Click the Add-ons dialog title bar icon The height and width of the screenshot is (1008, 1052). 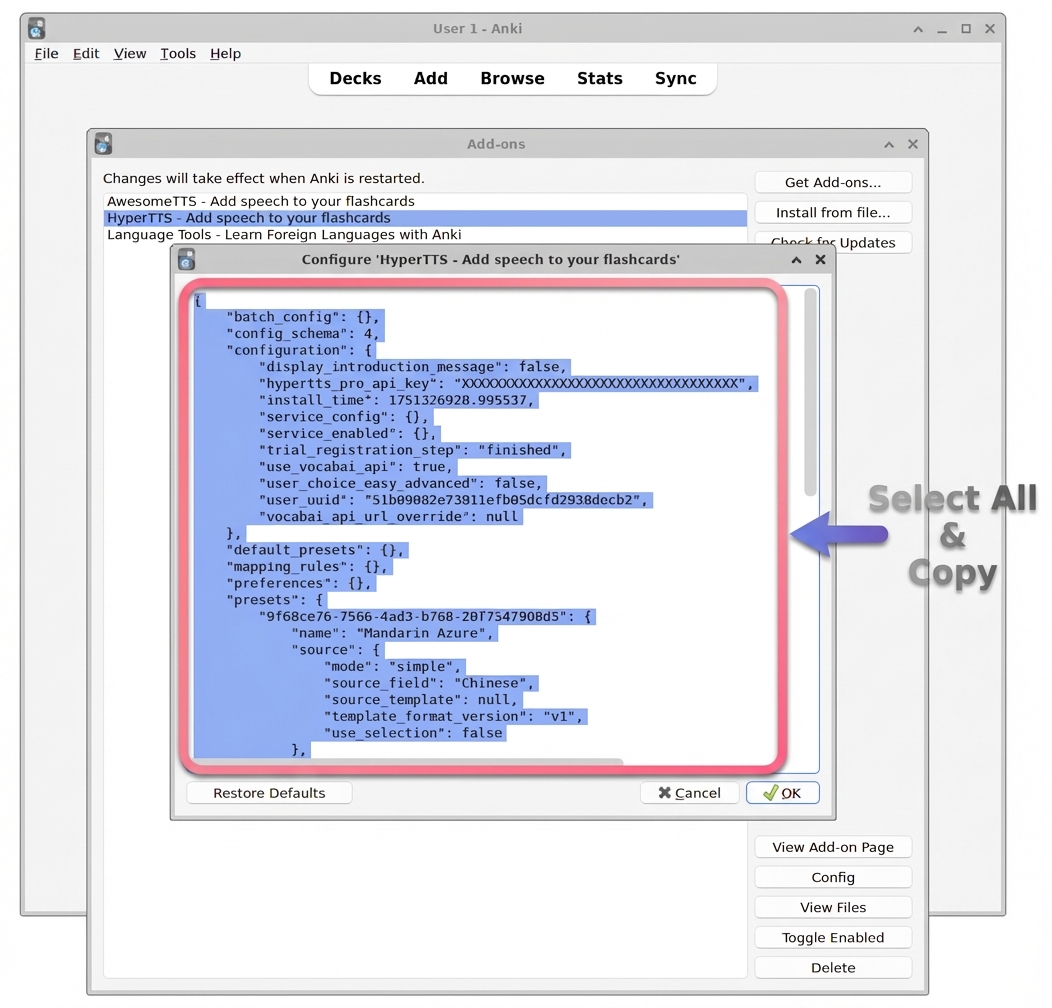tap(103, 143)
